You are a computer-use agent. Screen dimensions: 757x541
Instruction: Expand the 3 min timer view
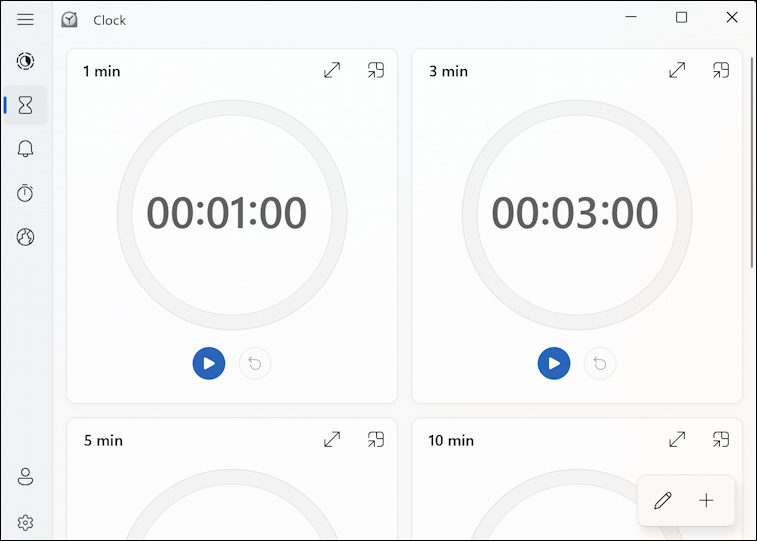click(x=677, y=70)
